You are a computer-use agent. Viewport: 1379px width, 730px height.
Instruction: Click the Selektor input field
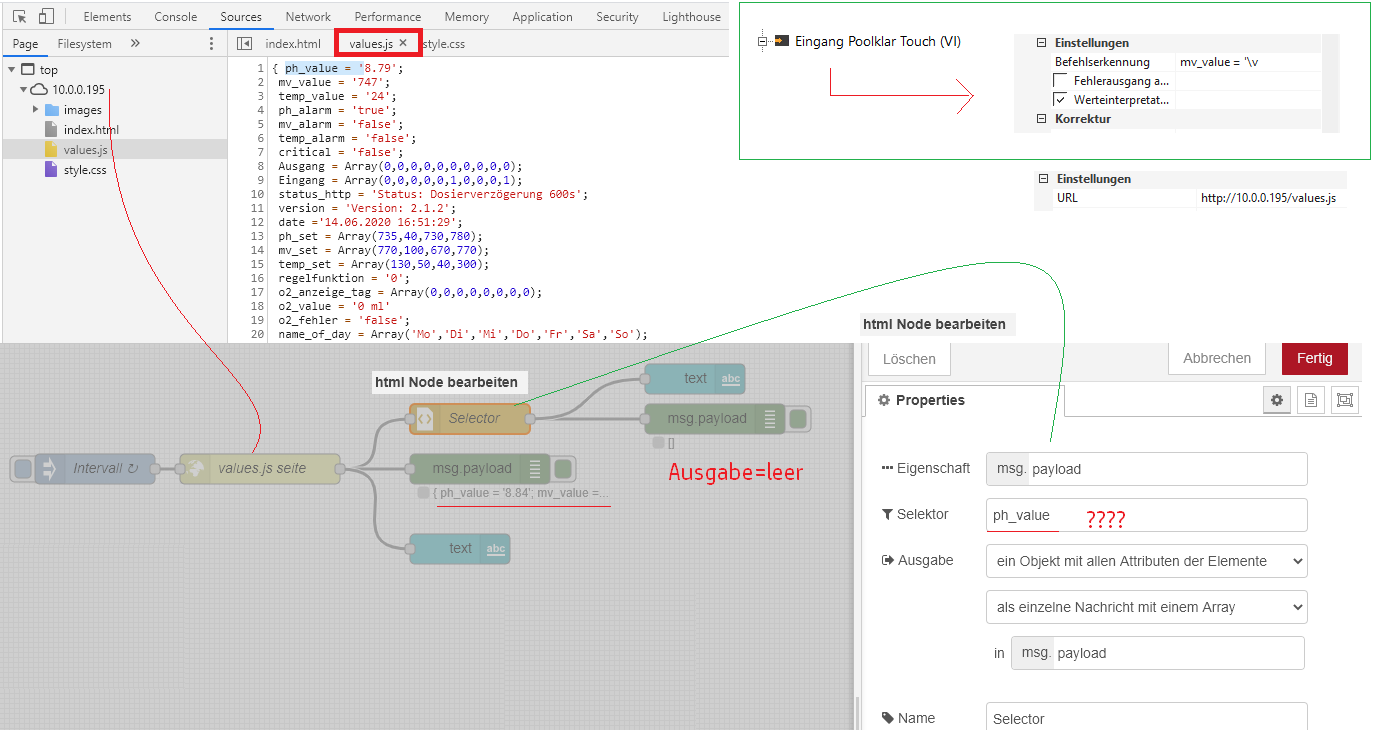click(x=1146, y=515)
